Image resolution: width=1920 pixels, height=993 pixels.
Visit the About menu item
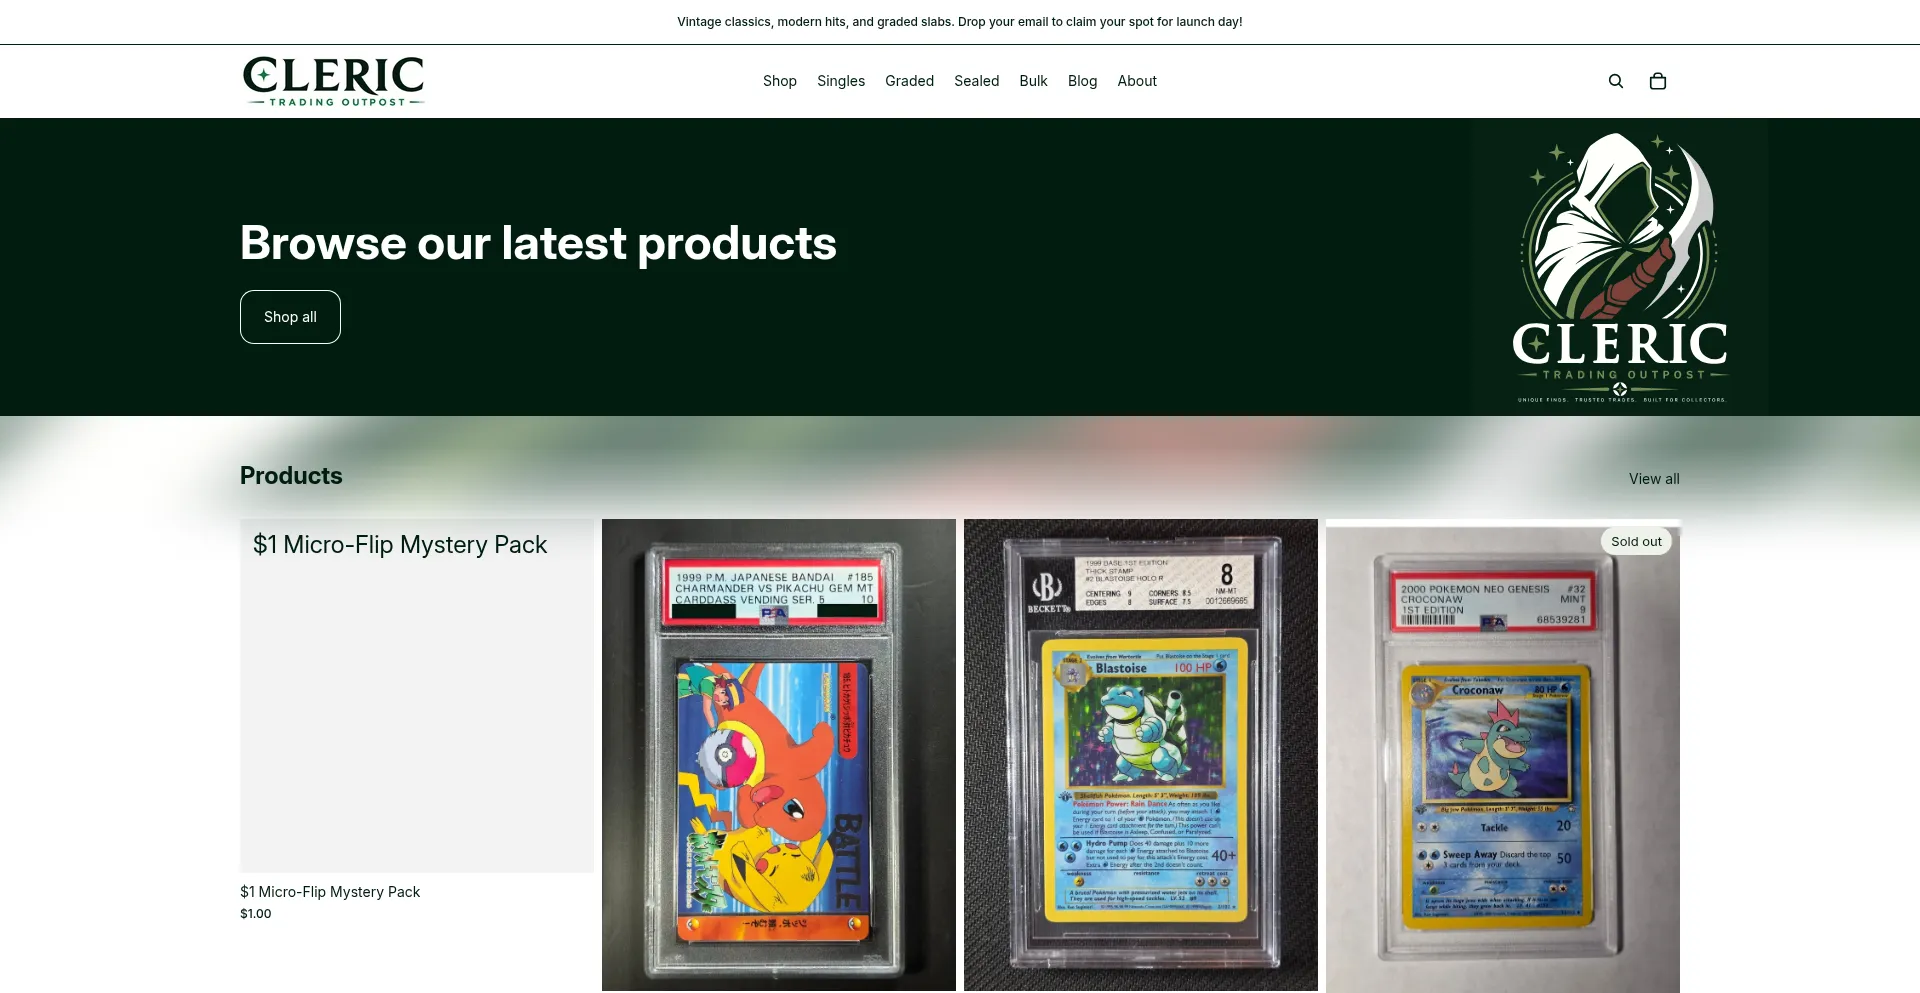[1137, 81]
